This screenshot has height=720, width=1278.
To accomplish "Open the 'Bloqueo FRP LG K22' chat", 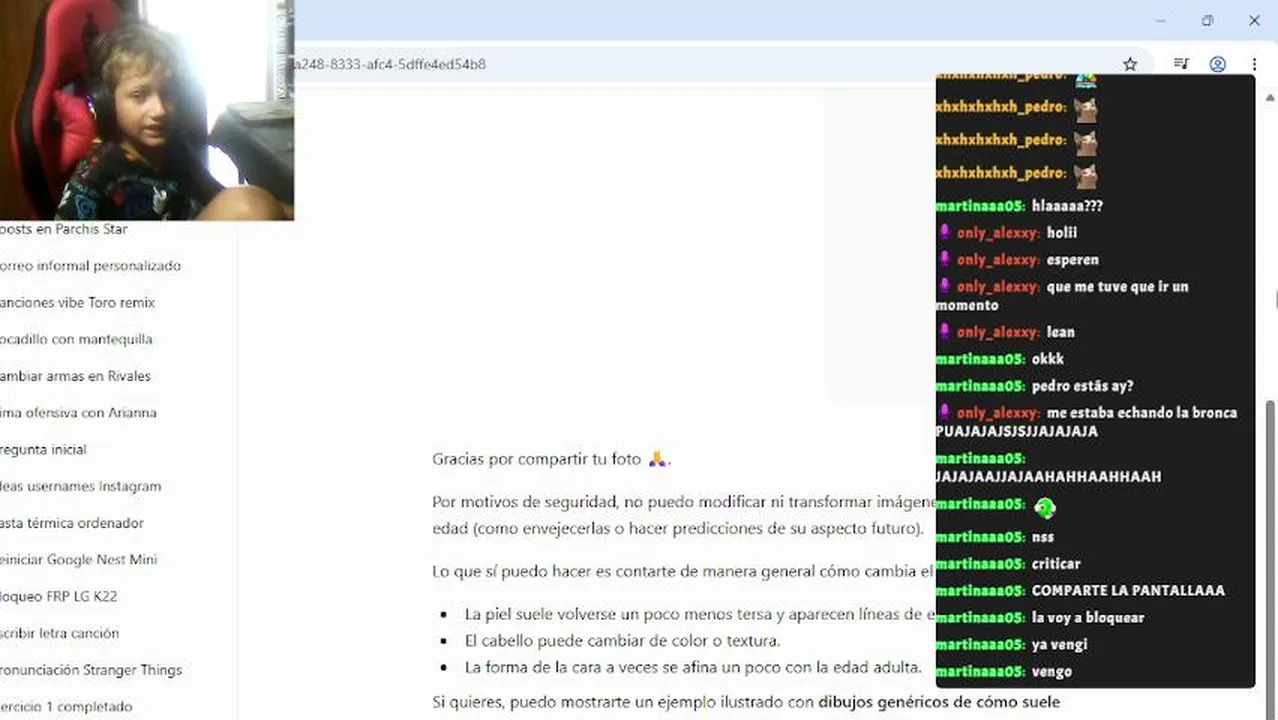I will 58,596.
